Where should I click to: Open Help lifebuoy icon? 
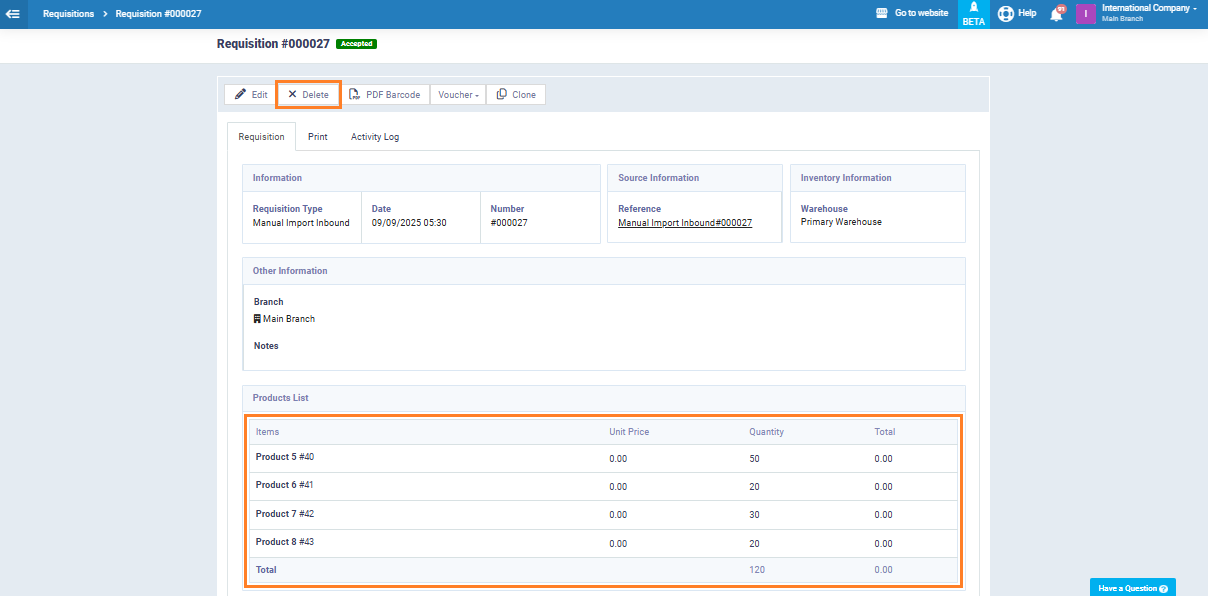click(x=1006, y=14)
